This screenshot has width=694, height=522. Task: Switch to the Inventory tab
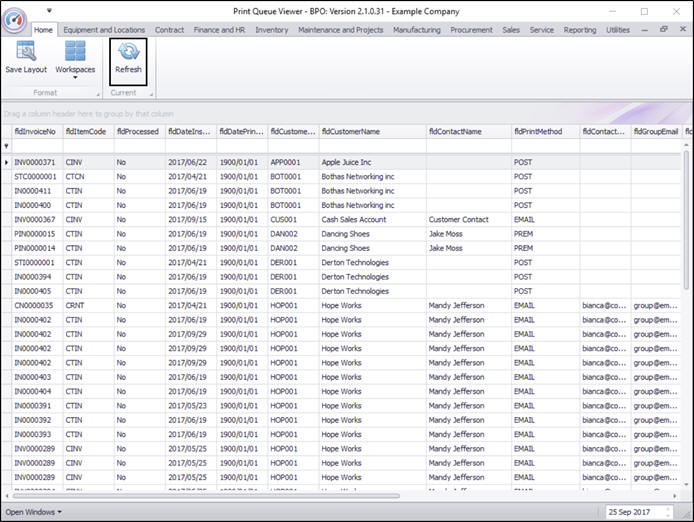pos(271,30)
